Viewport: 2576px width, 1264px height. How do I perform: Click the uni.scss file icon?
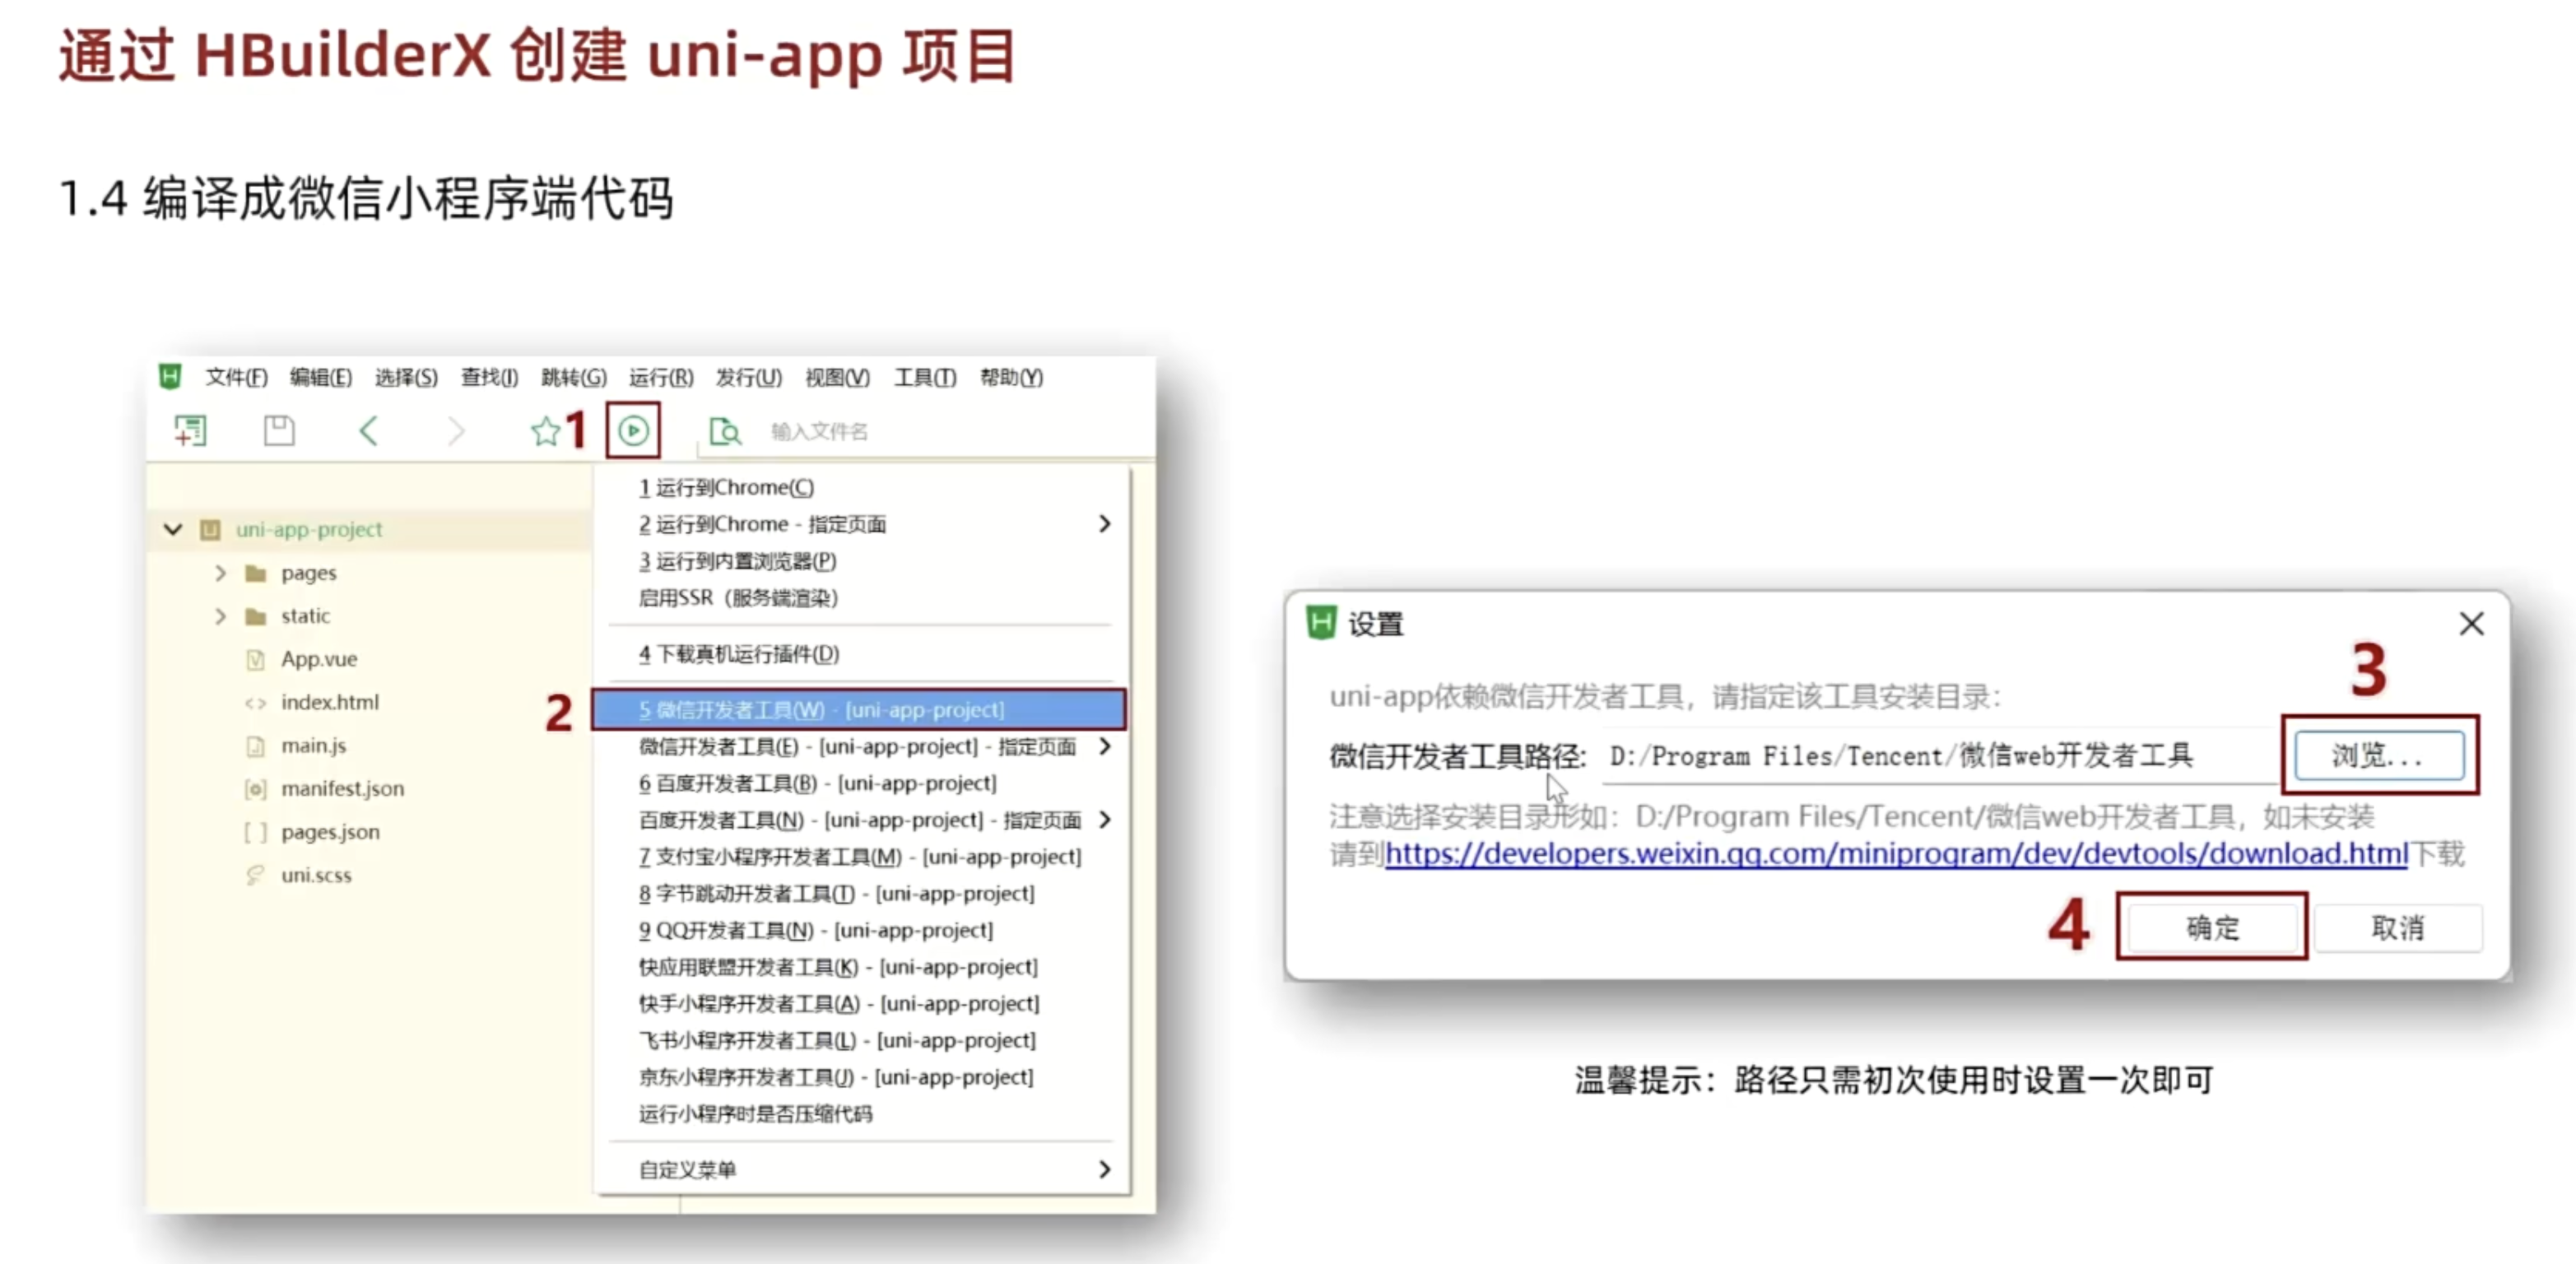click(x=256, y=875)
